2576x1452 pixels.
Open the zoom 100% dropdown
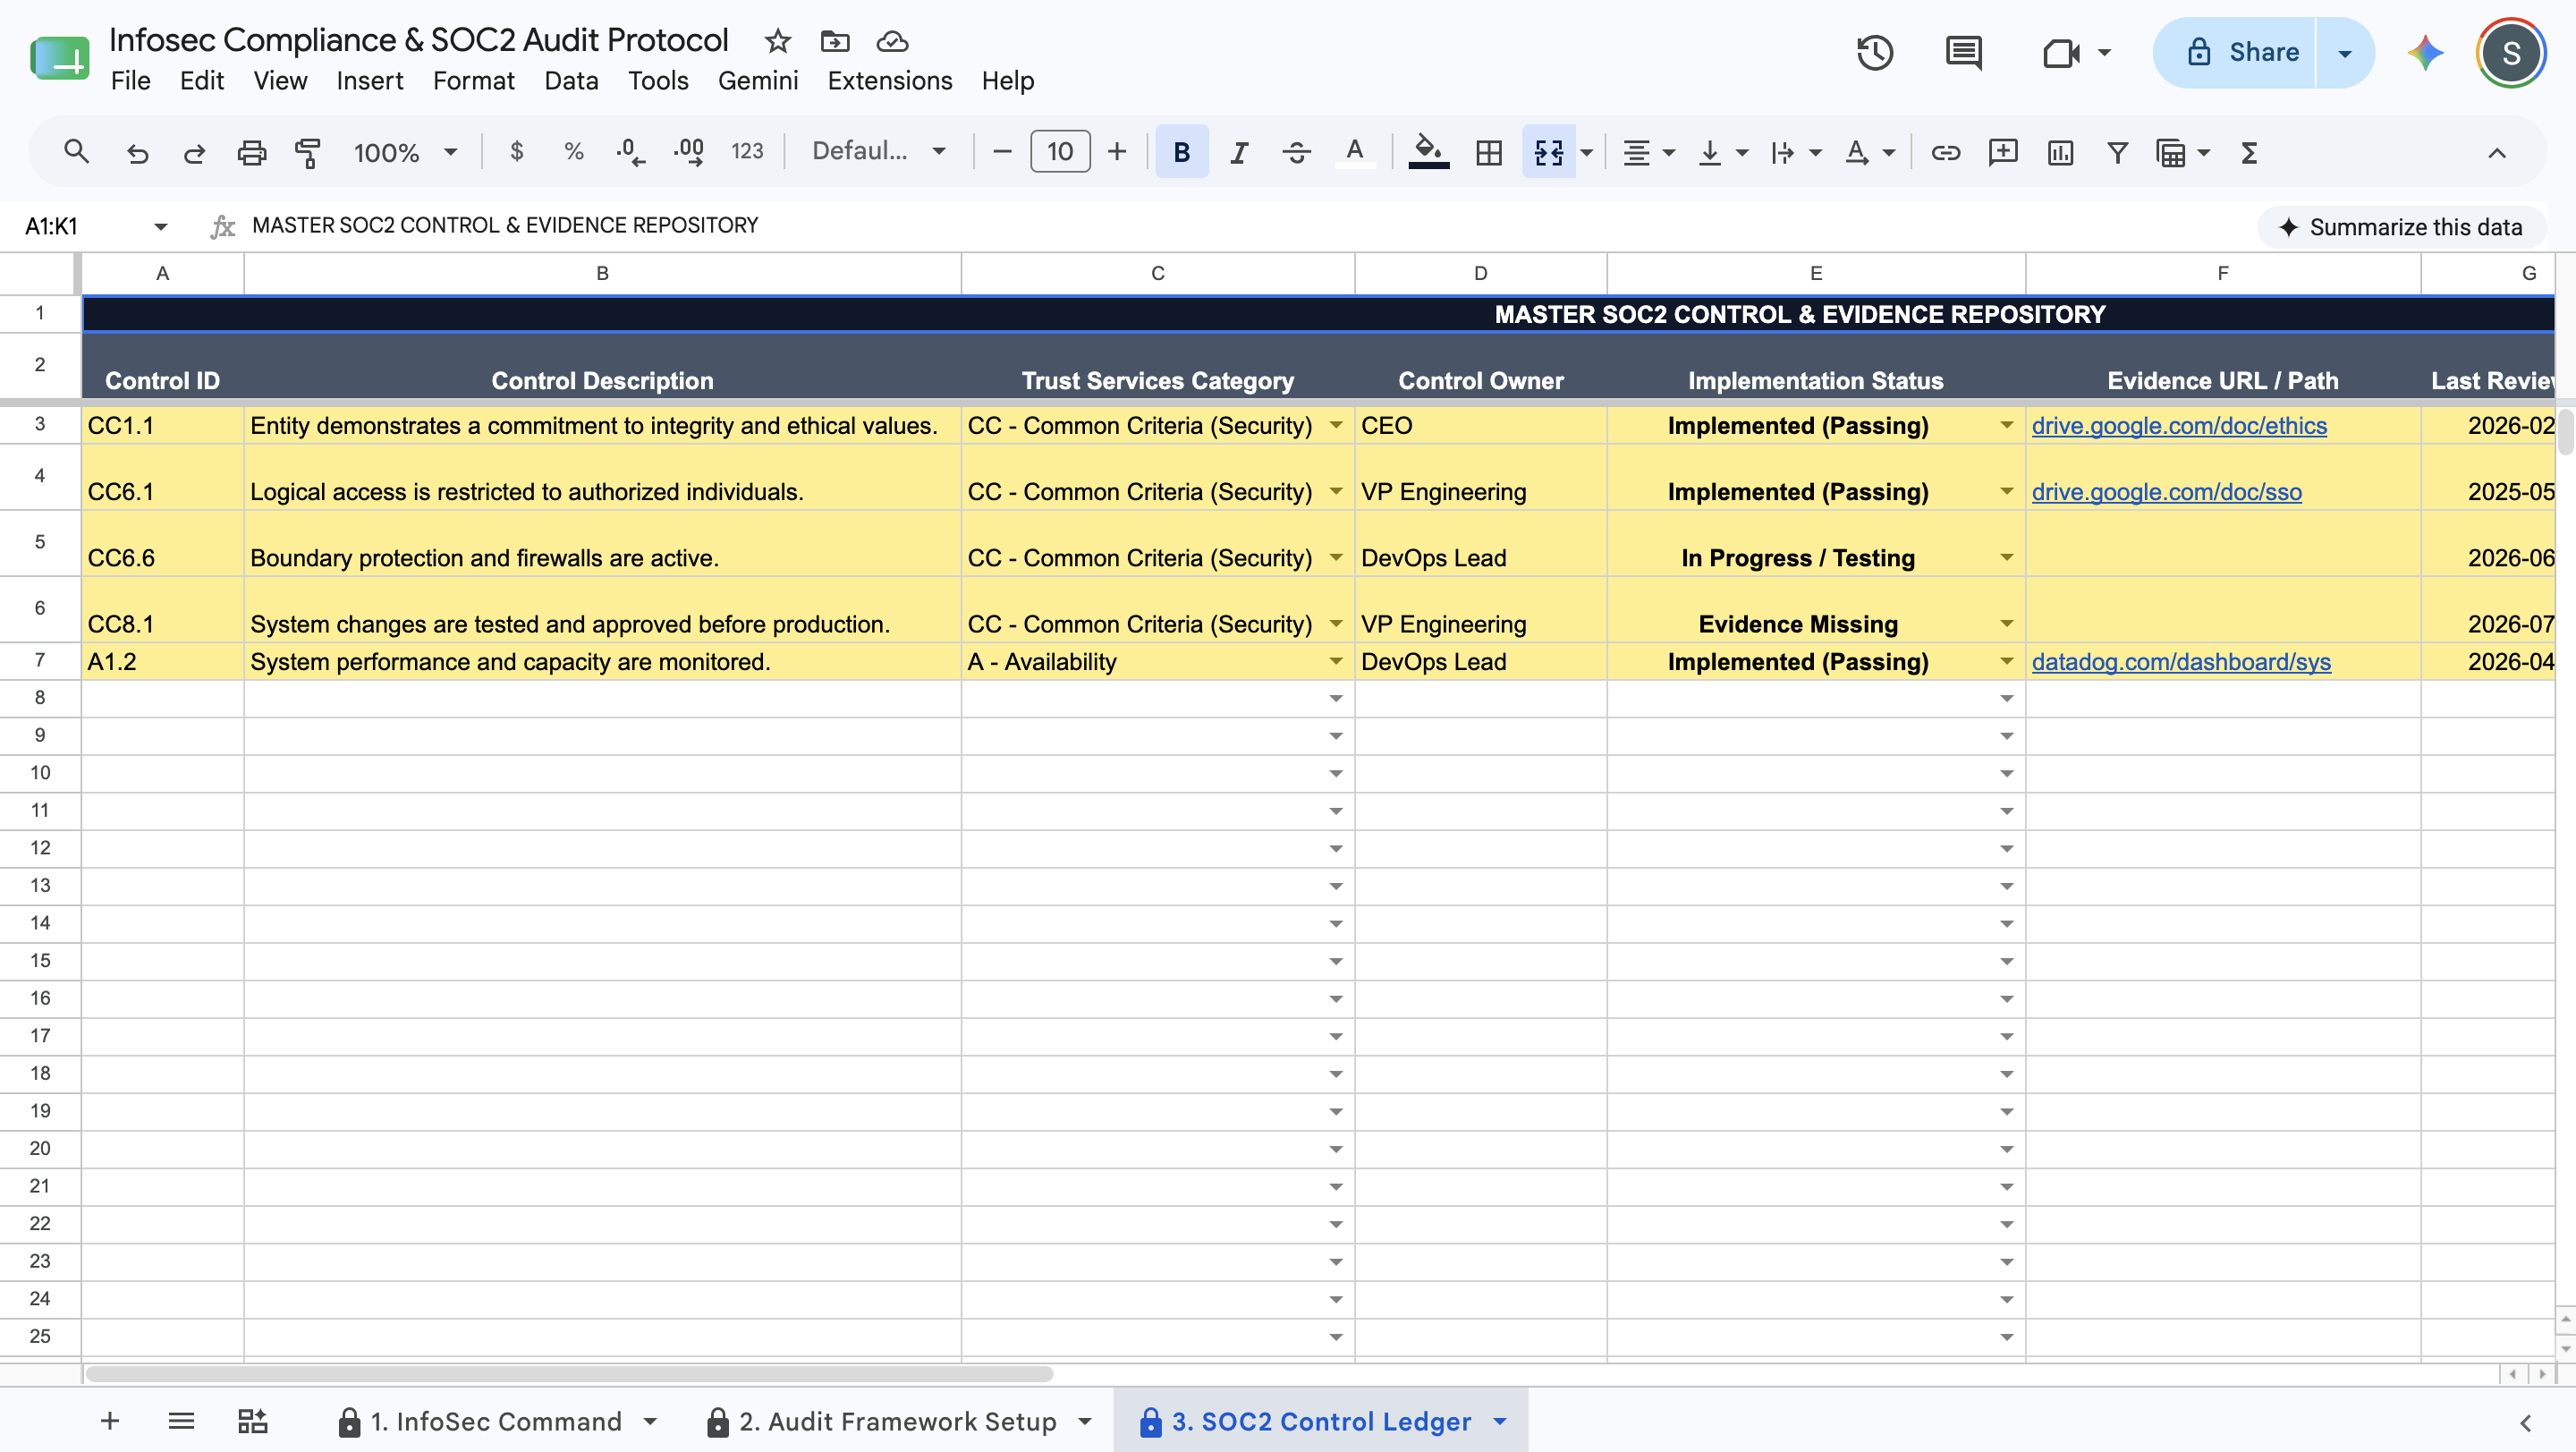[404, 152]
